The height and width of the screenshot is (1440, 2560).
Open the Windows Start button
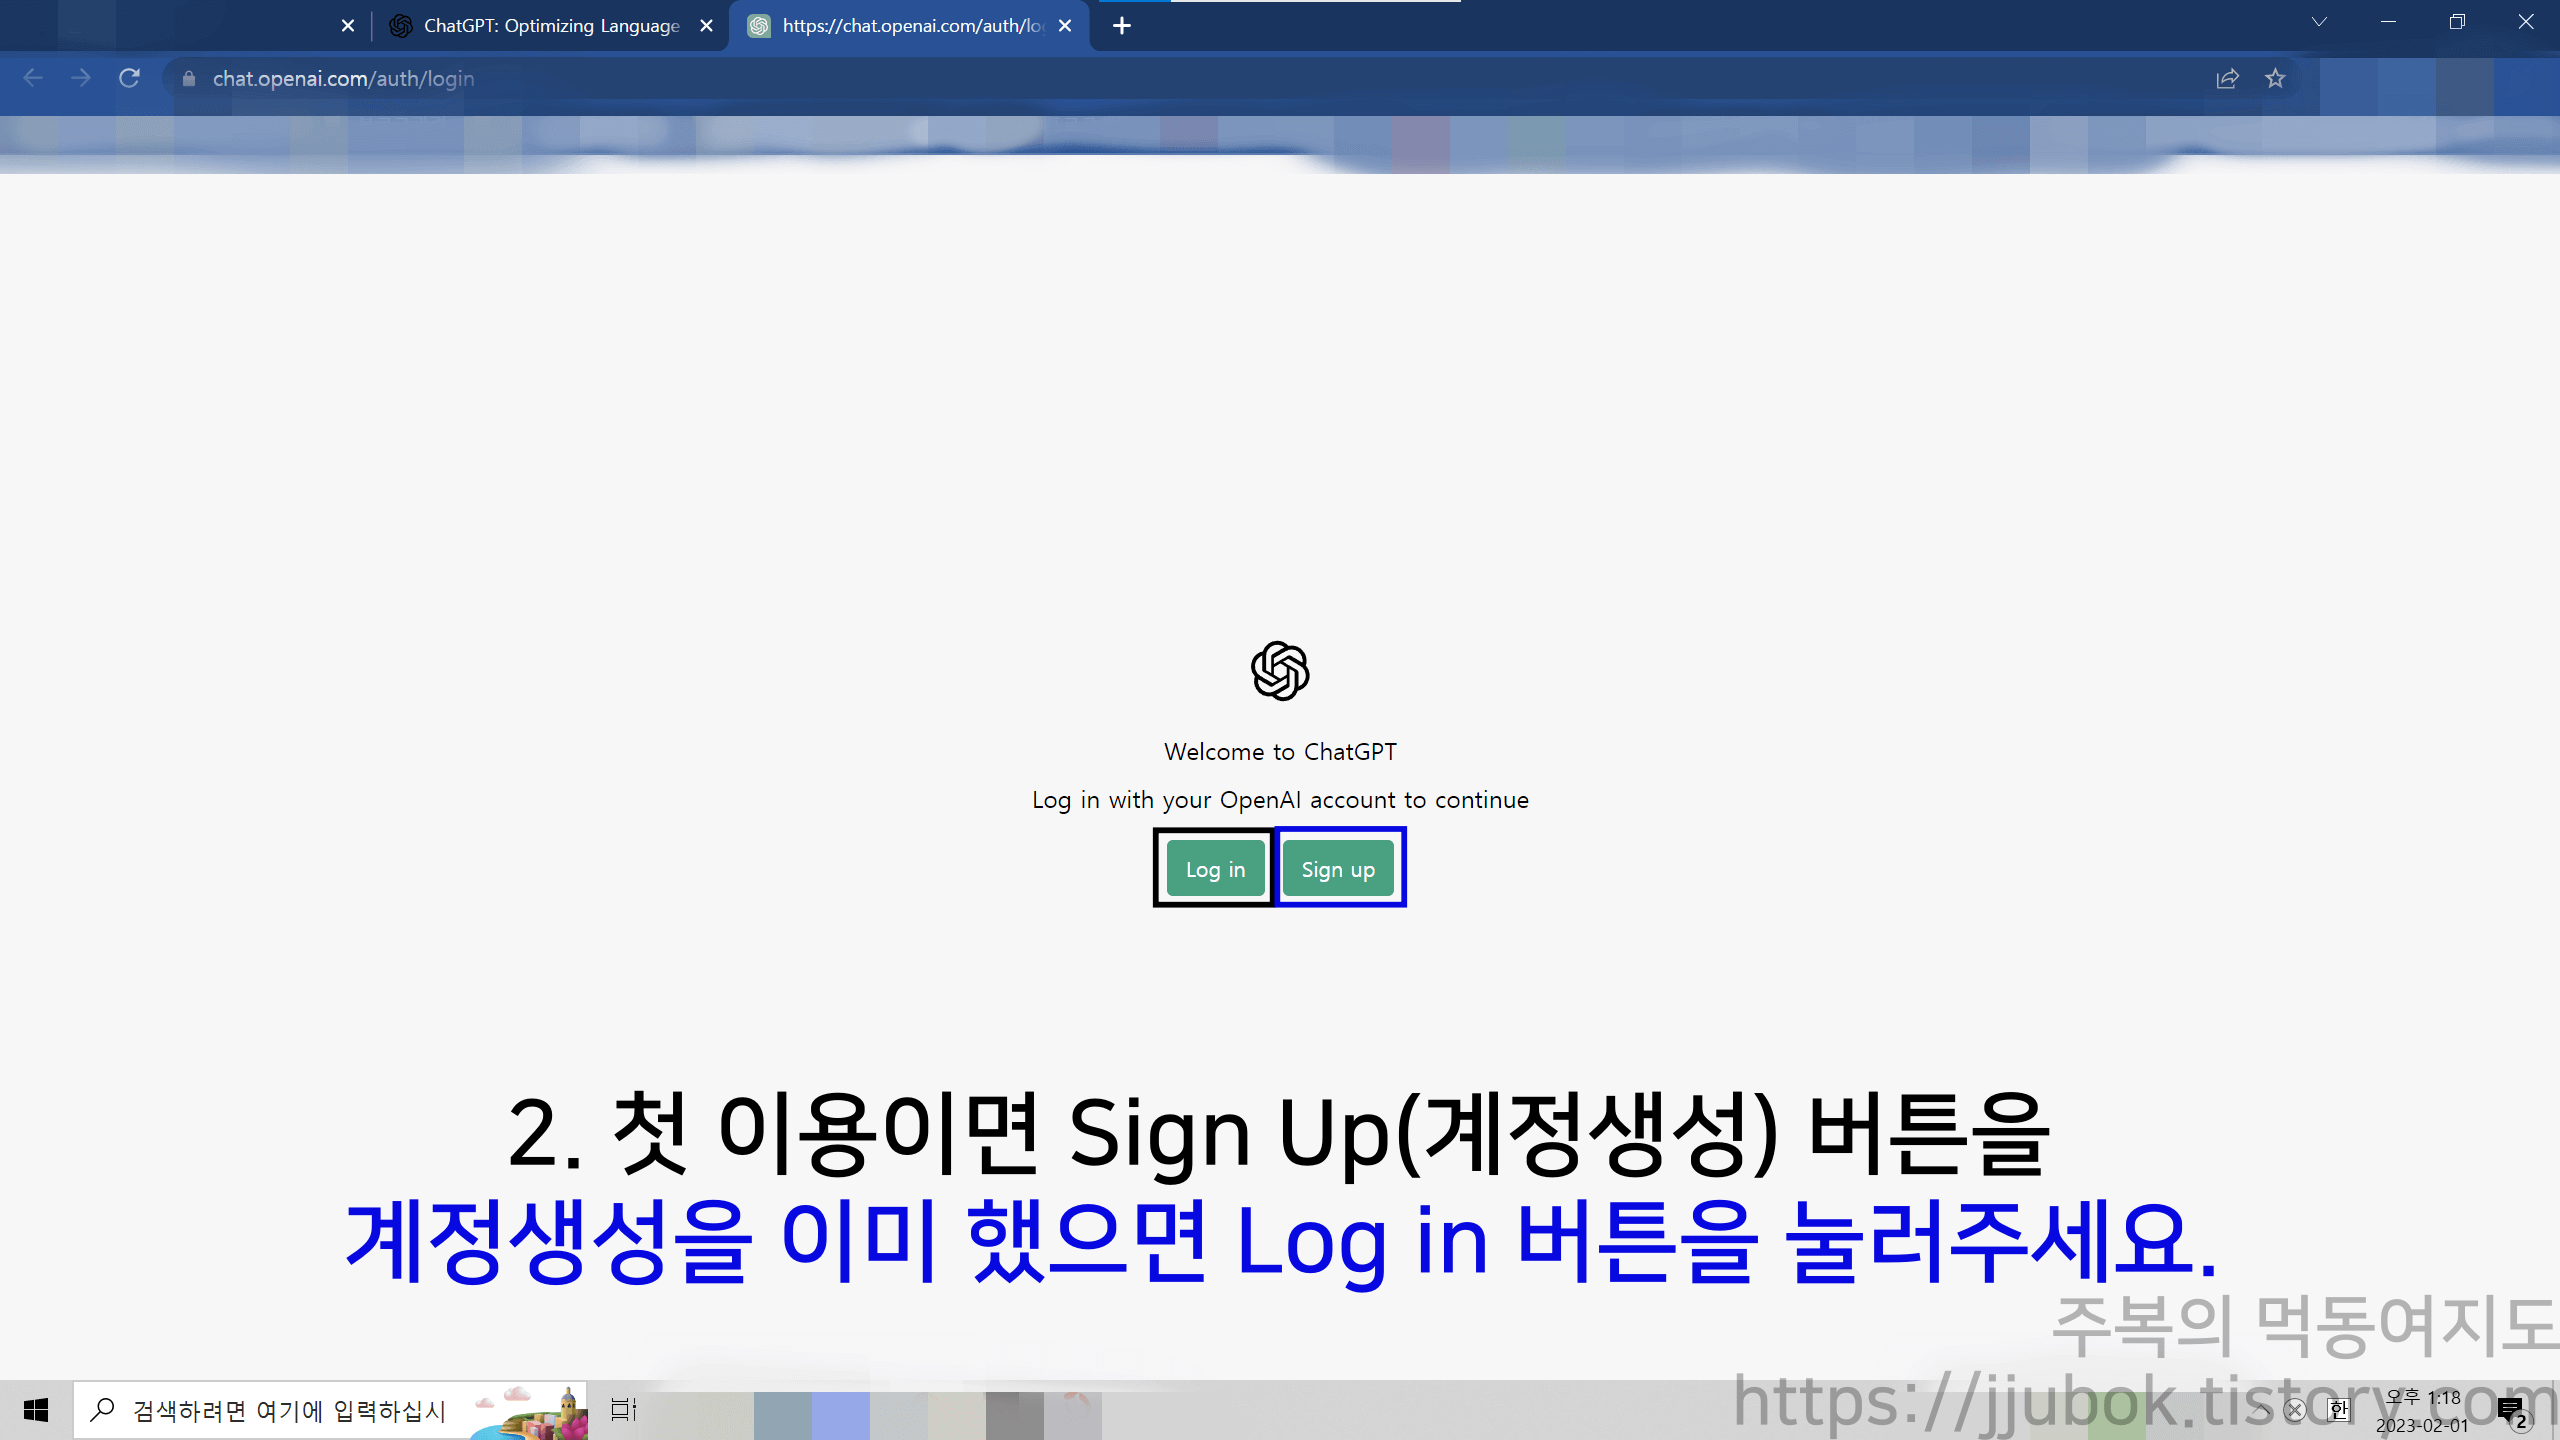(x=38, y=1410)
